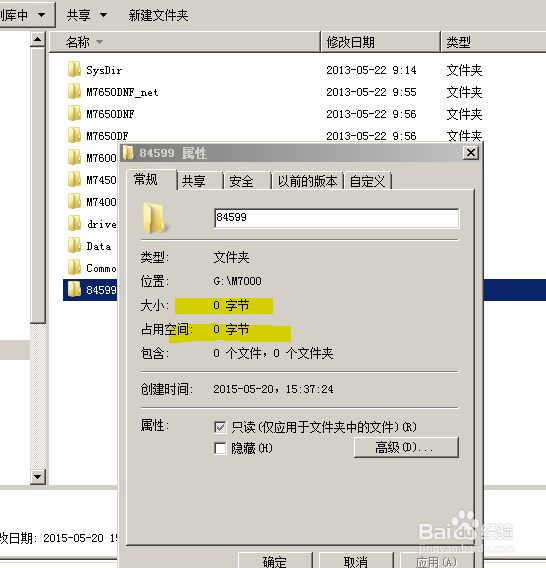Click the 取消 button

click(356, 561)
